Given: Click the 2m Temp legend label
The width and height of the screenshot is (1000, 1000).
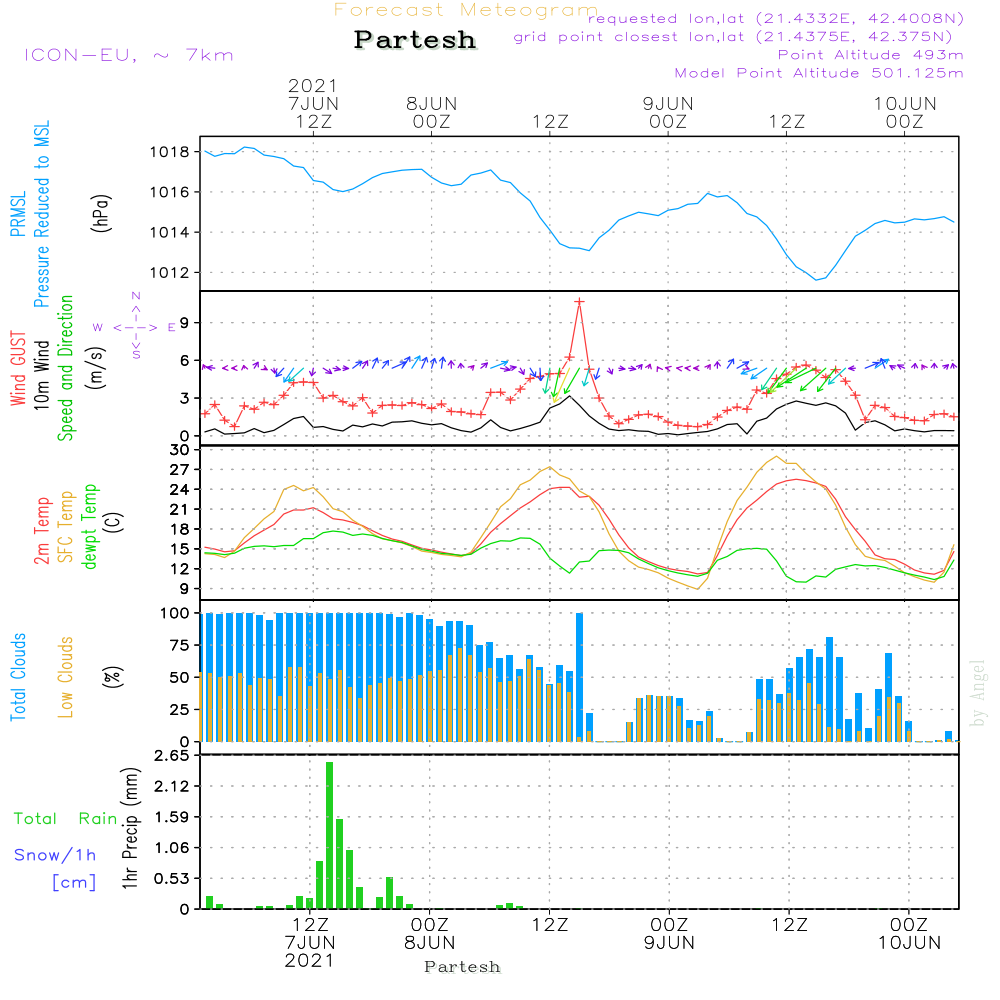Looking at the screenshot, I should (41, 531).
